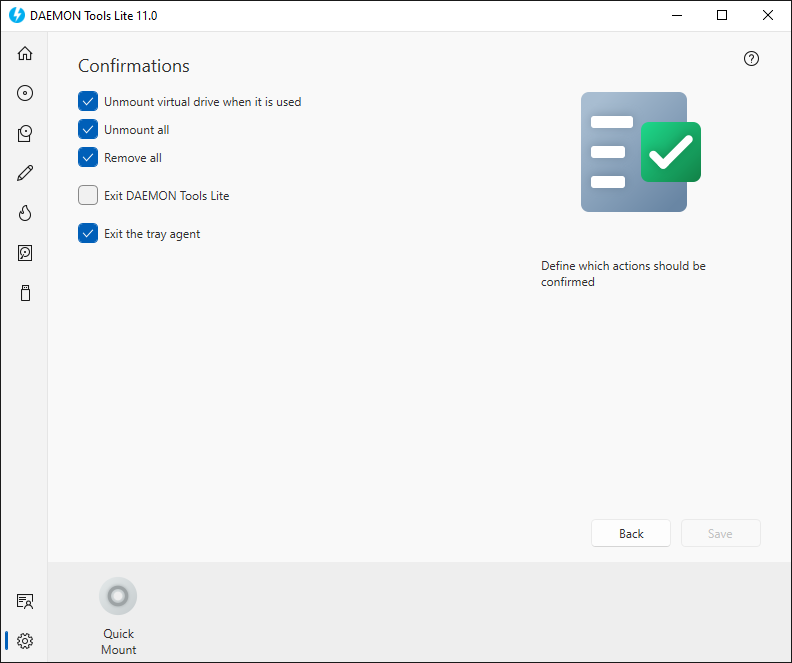Uncheck the Unmount all checkbox
The image size is (792, 663).
tap(88, 129)
